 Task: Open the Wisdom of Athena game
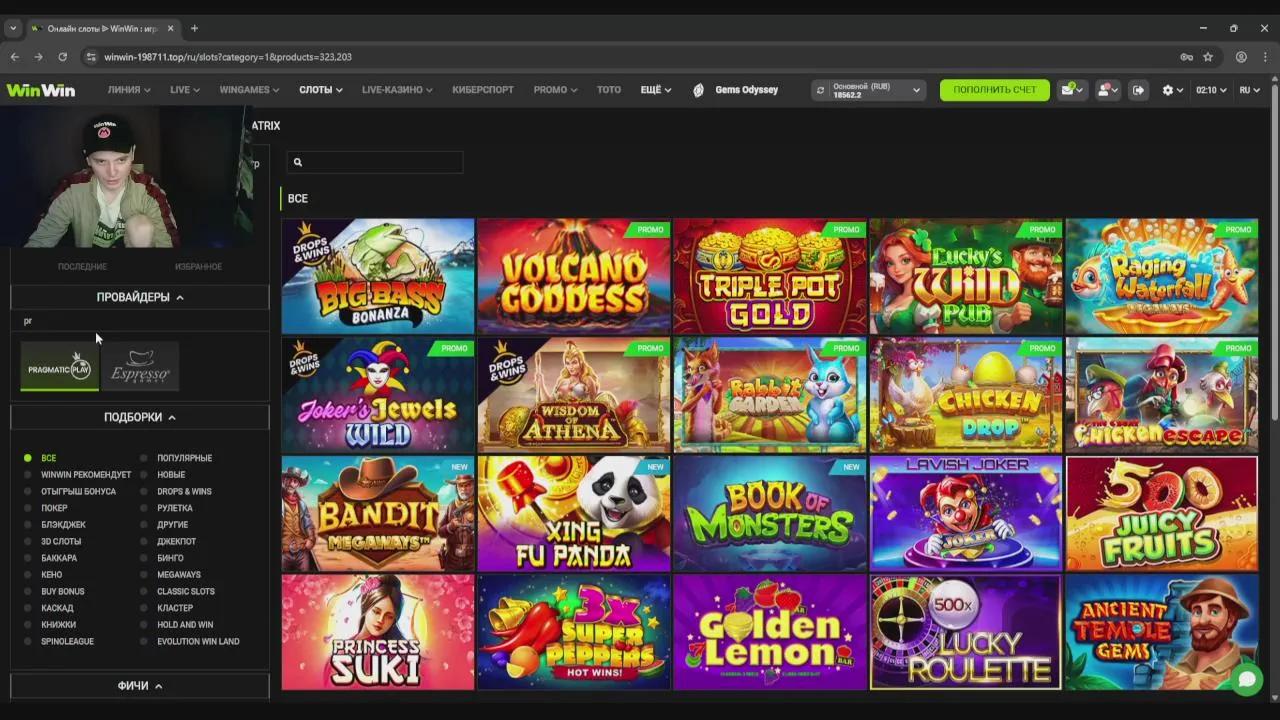tap(574, 395)
